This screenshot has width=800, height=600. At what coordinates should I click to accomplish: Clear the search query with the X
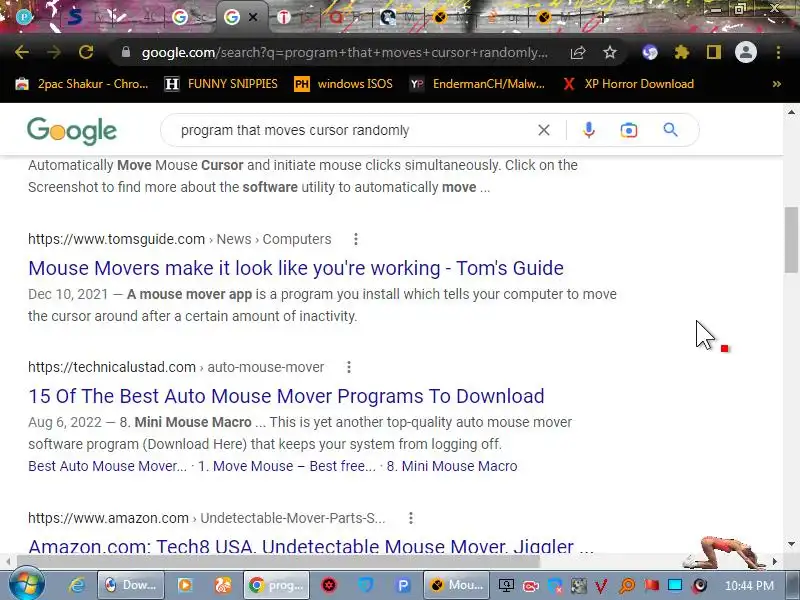coord(544,130)
